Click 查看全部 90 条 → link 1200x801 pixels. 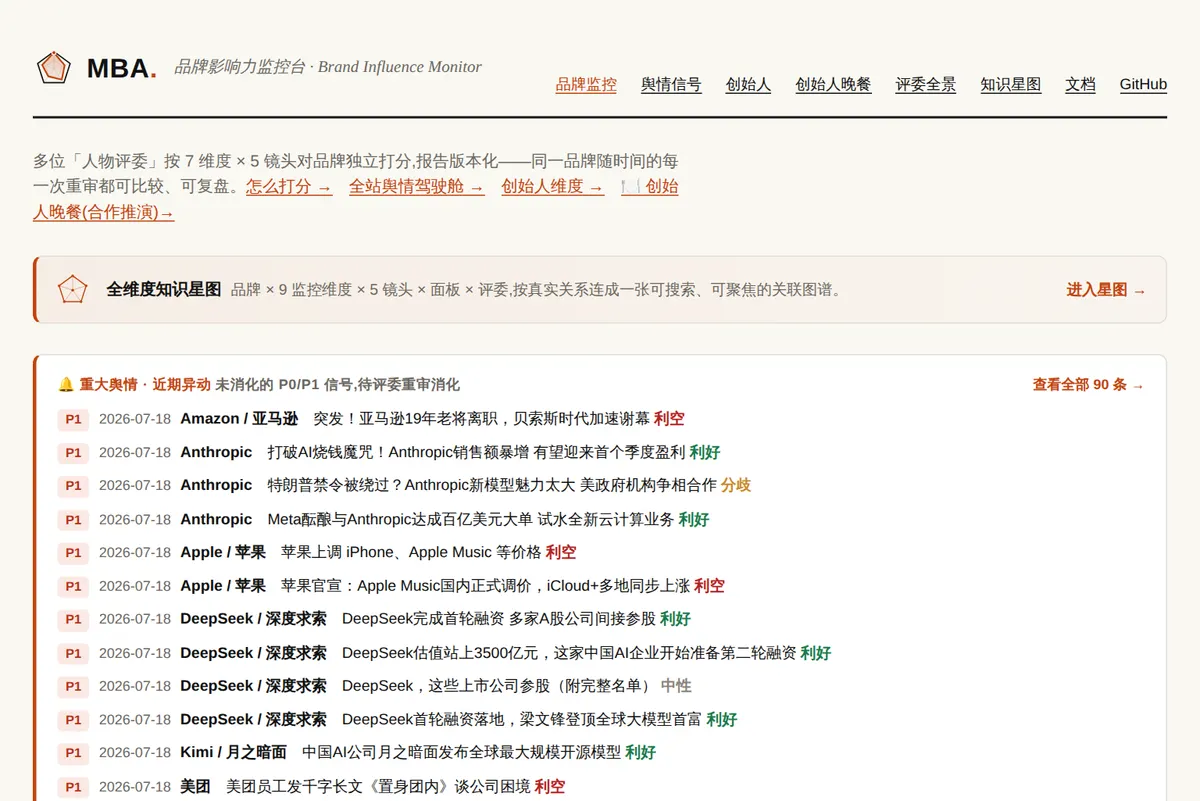pos(1088,384)
